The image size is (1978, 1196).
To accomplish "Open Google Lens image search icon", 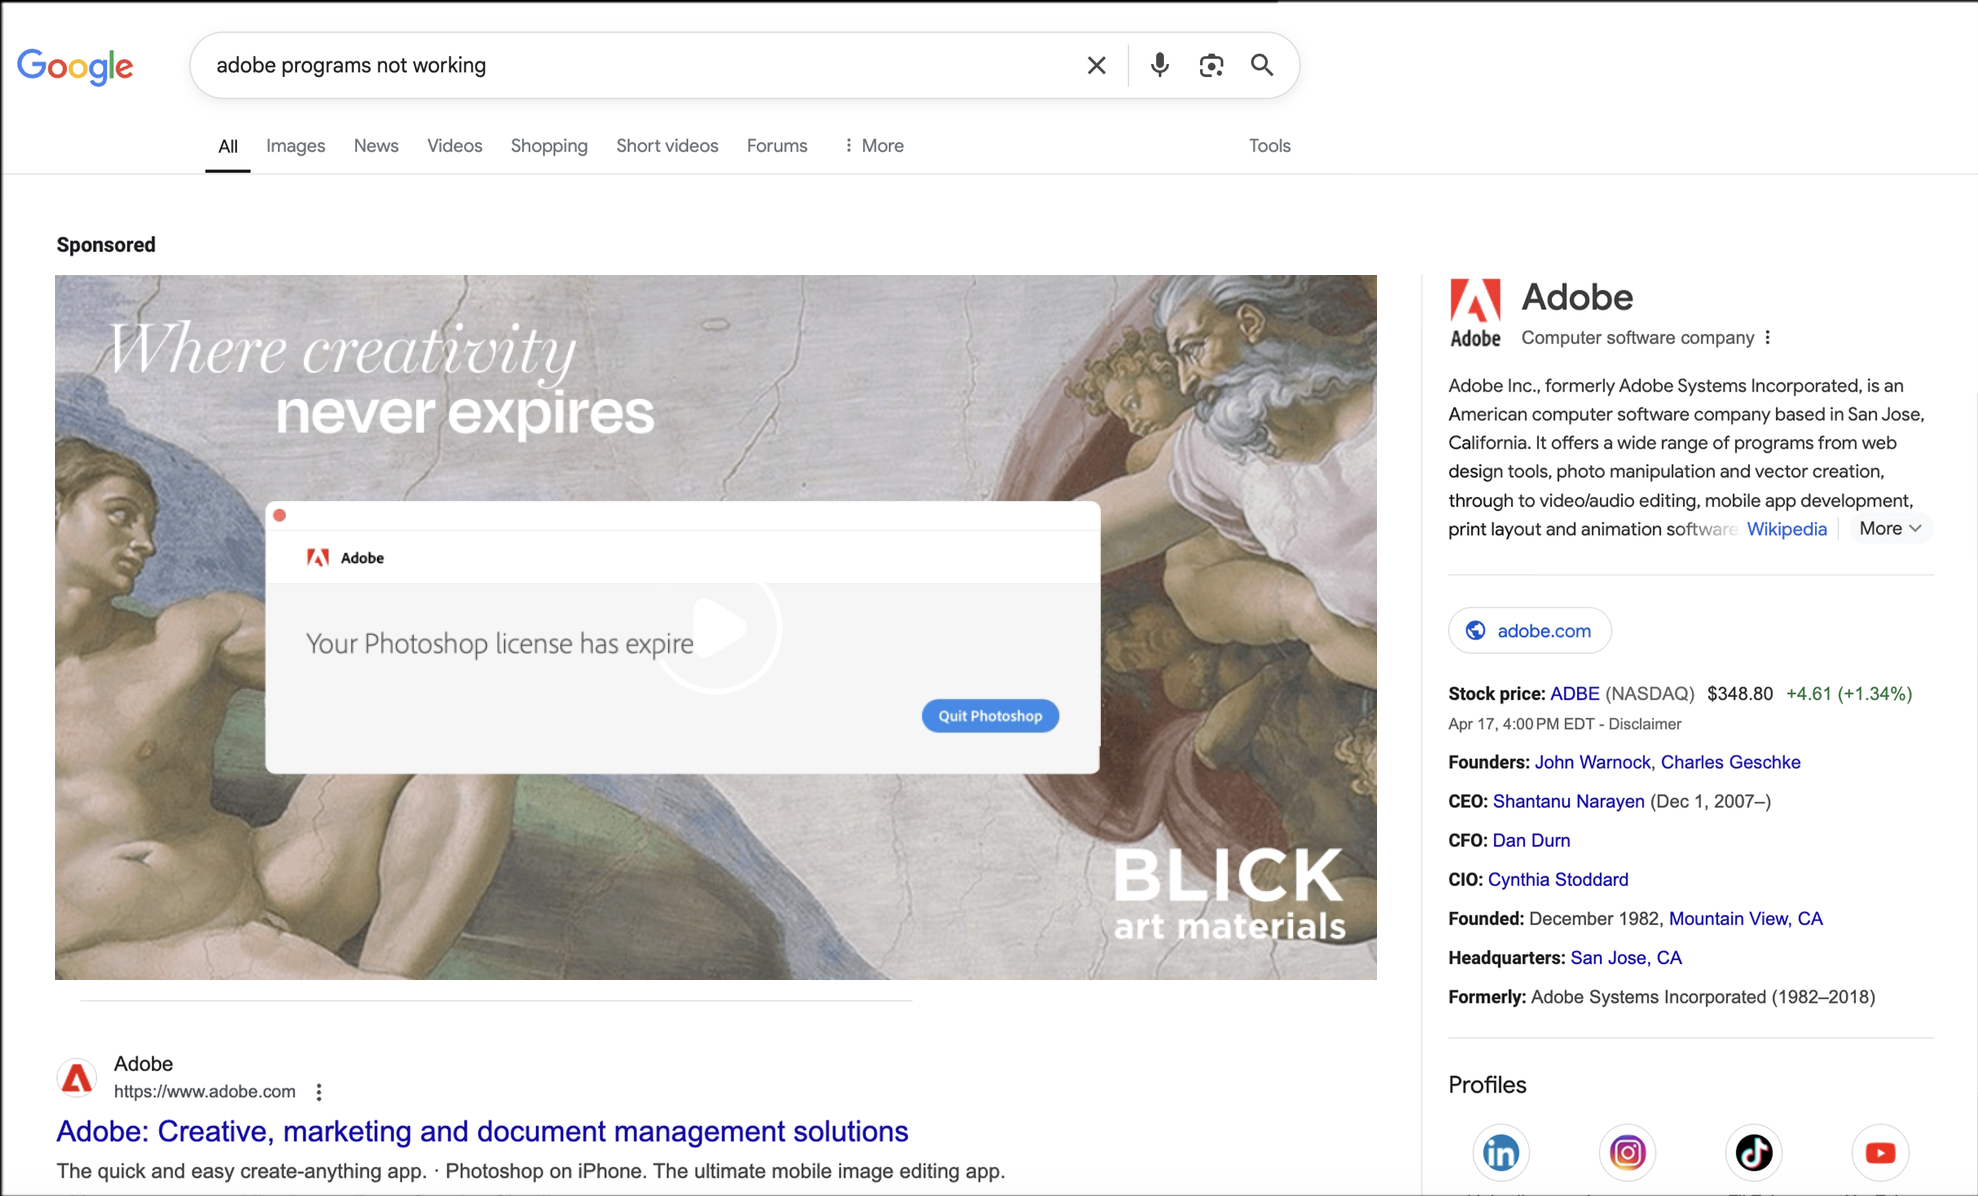I will pos(1211,65).
